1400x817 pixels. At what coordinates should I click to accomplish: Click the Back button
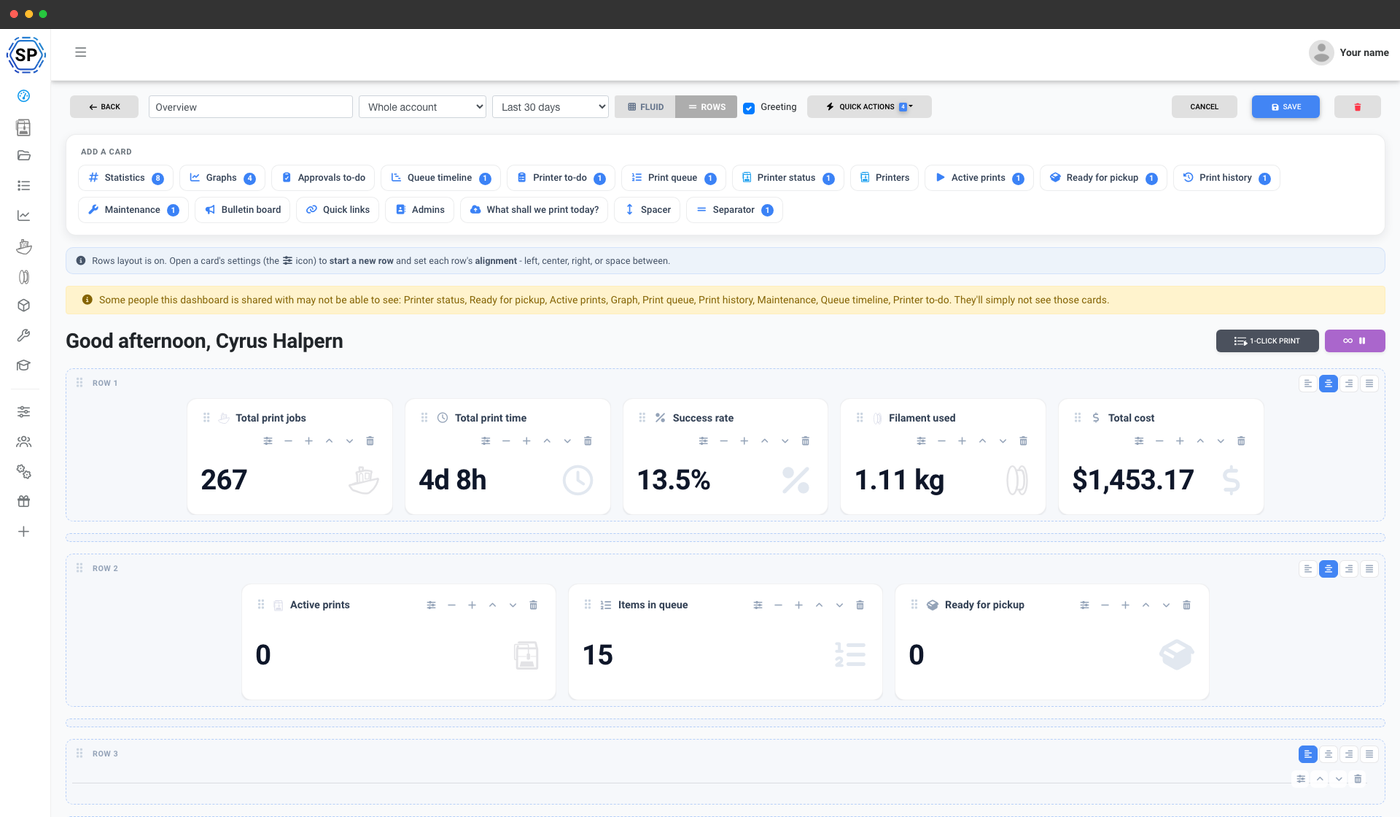[x=104, y=107]
